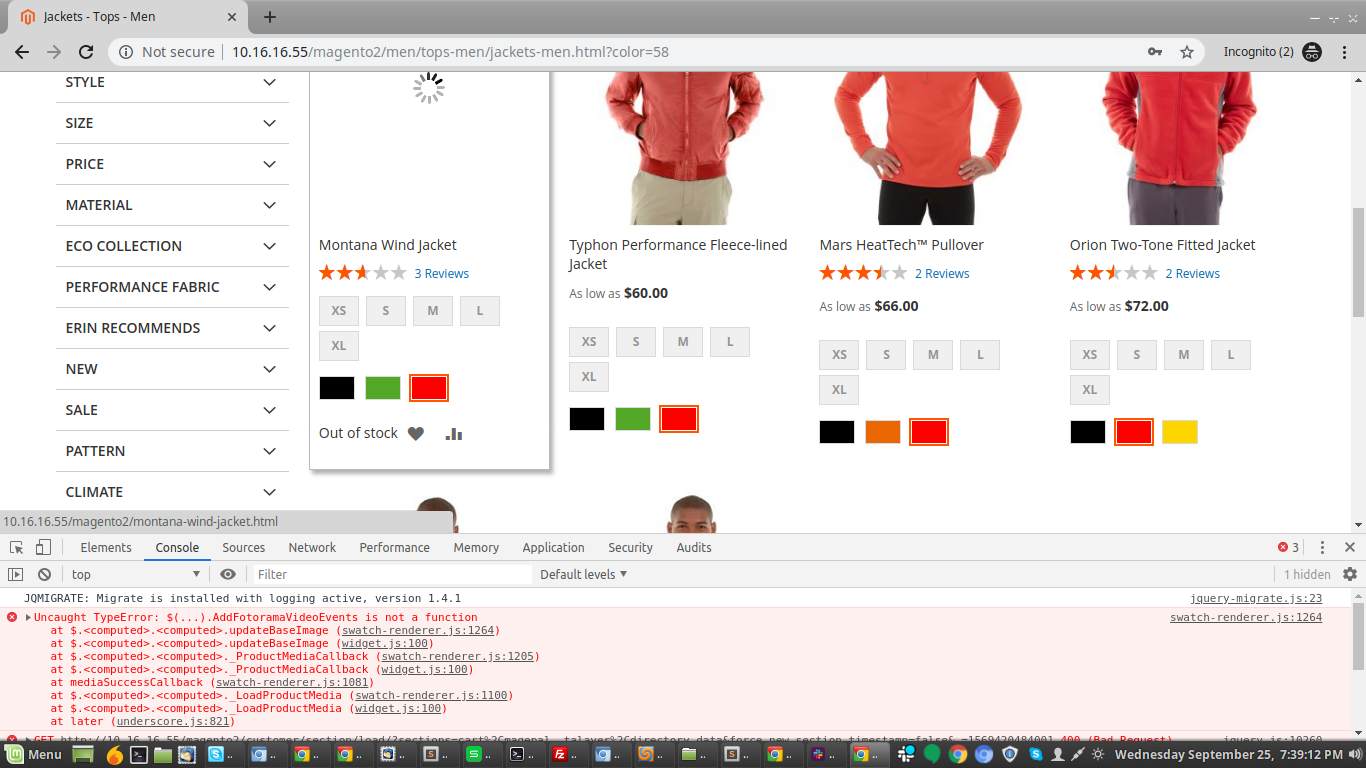1366x768 pixels.
Task: Choose size L for Typhon Performance jacket
Action: tap(730, 342)
